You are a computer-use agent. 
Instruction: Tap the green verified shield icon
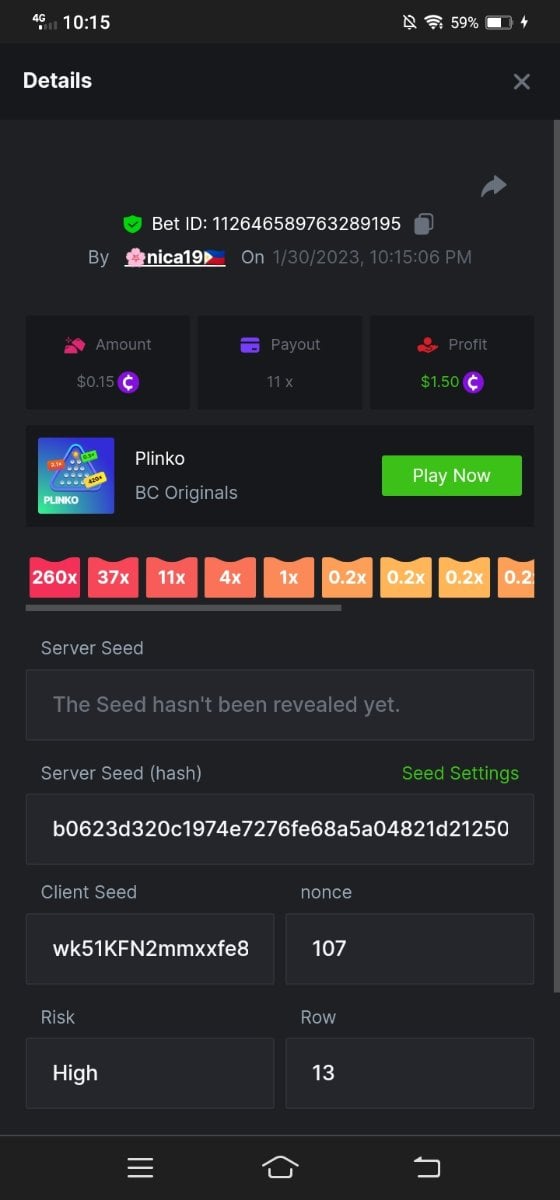tap(132, 223)
